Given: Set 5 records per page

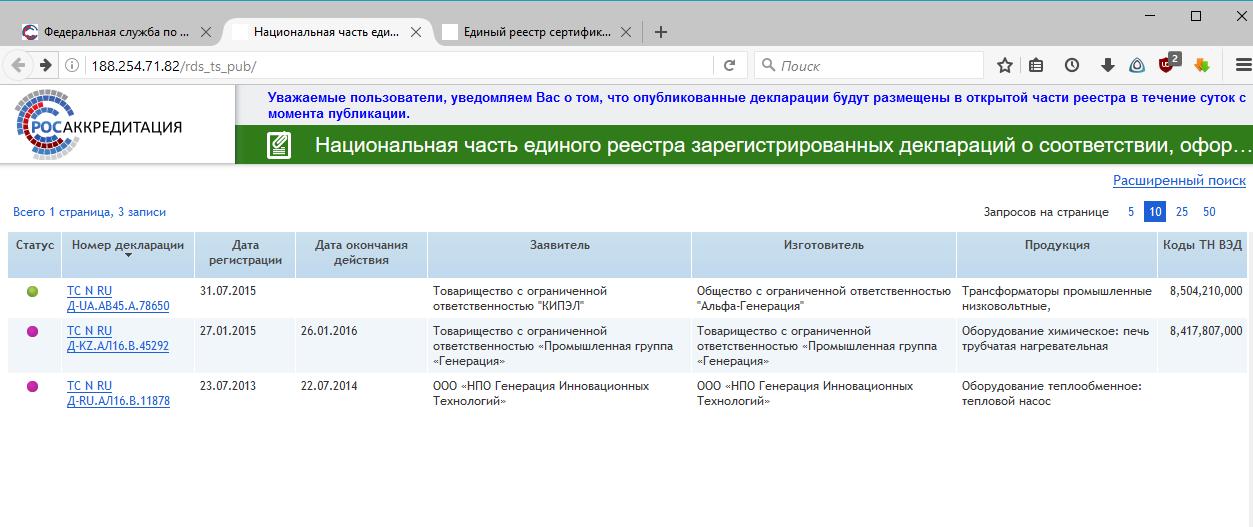Looking at the screenshot, I should [1131, 212].
